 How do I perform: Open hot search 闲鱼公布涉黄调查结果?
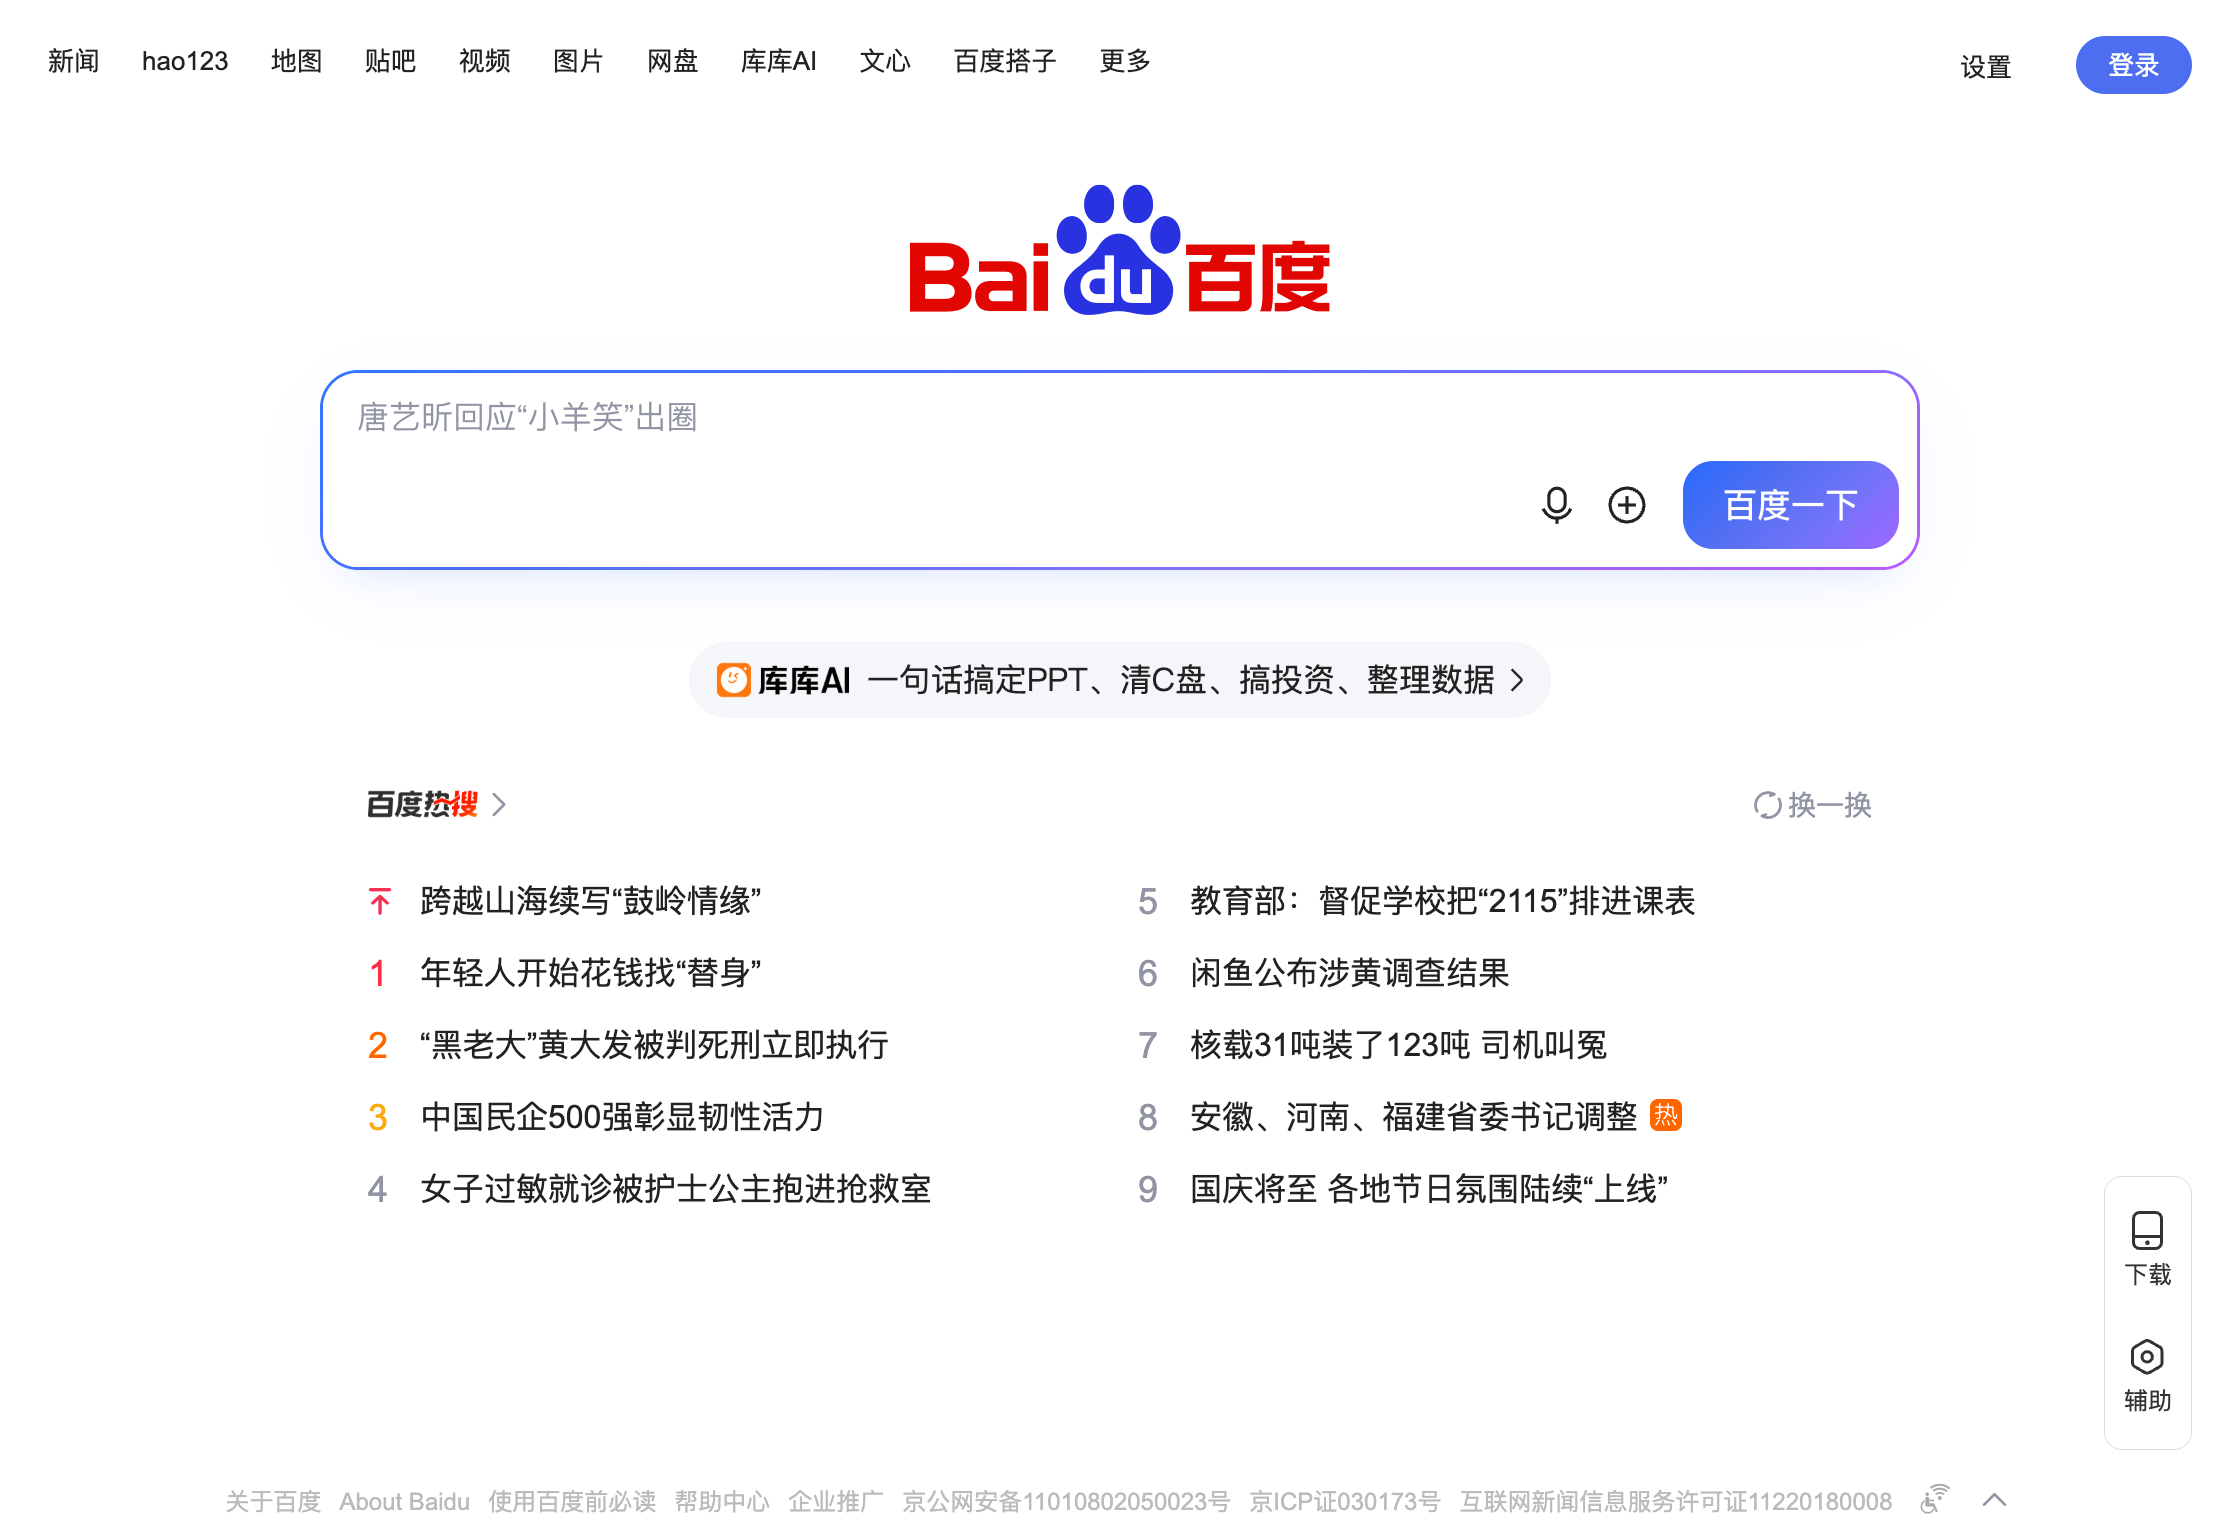[1349, 973]
